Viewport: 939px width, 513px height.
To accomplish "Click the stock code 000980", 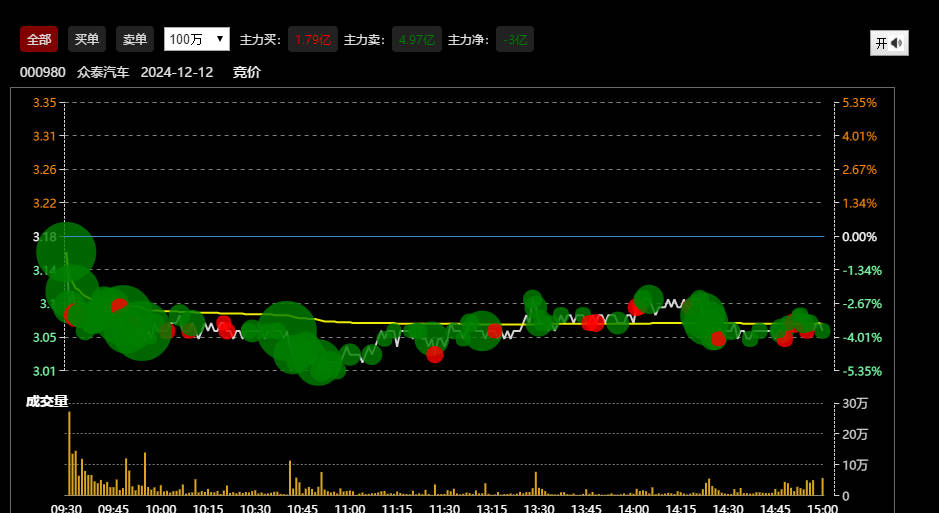I will 42,73.
